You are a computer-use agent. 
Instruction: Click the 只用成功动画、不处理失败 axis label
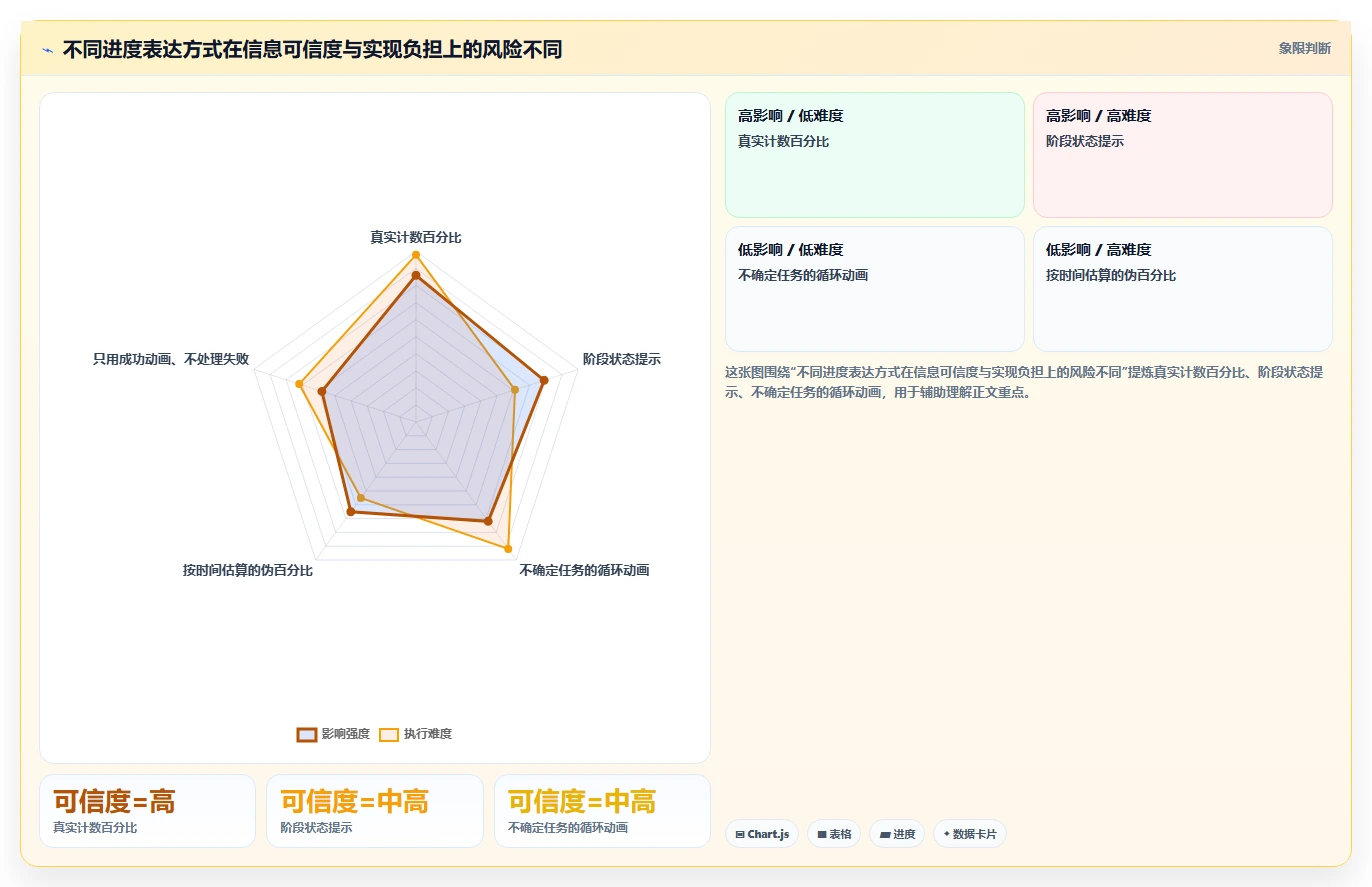click(171, 359)
